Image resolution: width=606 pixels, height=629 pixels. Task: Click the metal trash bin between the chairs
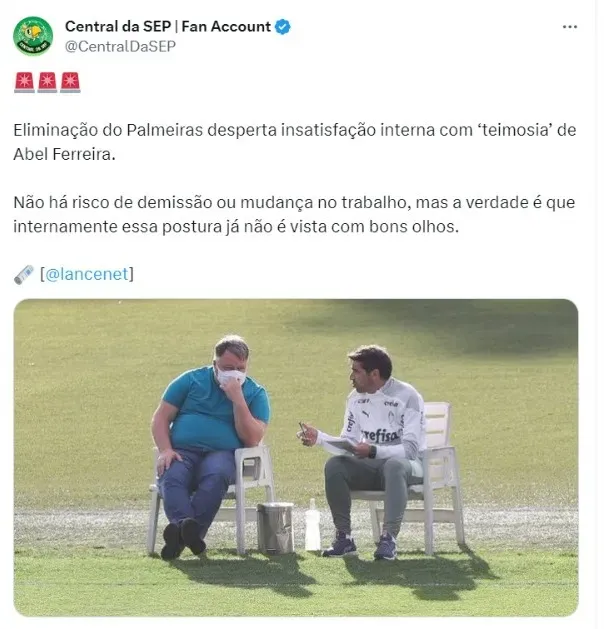[x=275, y=527]
